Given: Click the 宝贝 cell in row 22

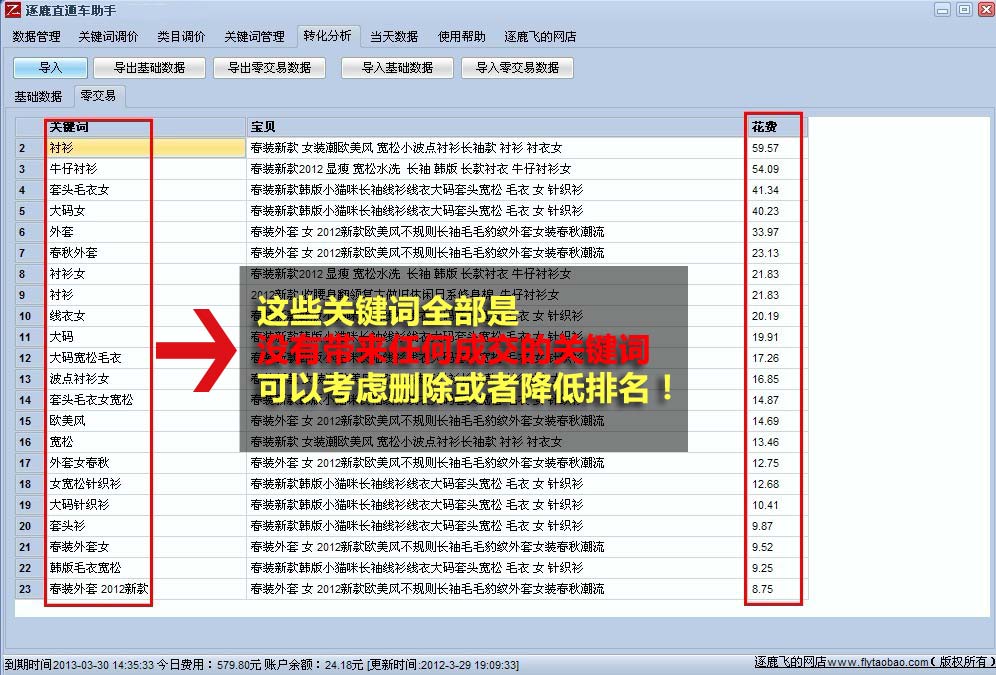Looking at the screenshot, I should (x=495, y=567).
